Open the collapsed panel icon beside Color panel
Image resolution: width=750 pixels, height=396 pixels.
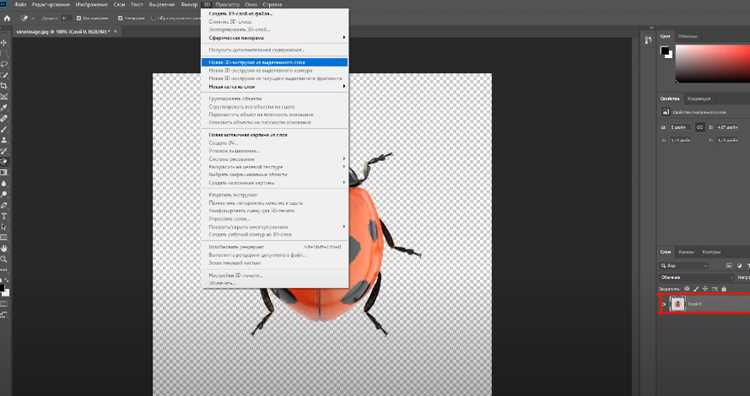click(x=648, y=40)
